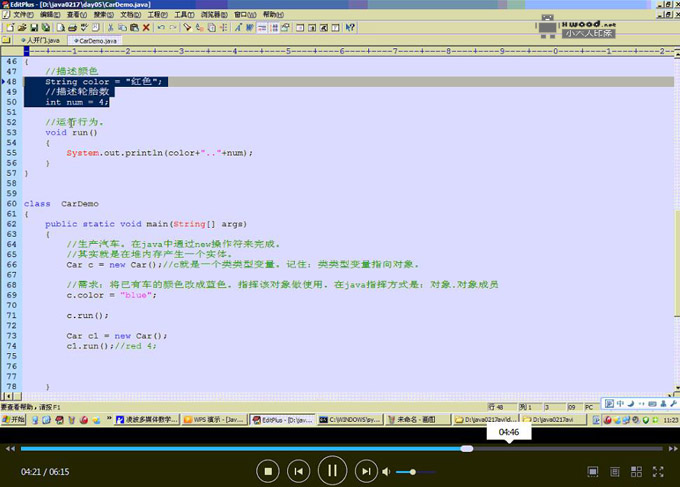
Task: Click the EditPlus taskbar button
Action: 282,420
